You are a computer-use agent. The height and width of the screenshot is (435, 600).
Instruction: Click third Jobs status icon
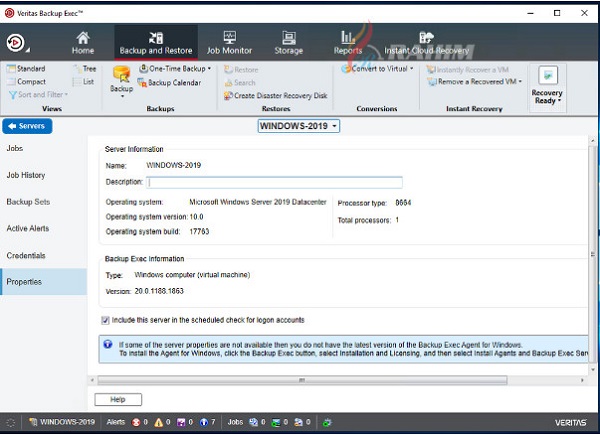(x=298, y=422)
